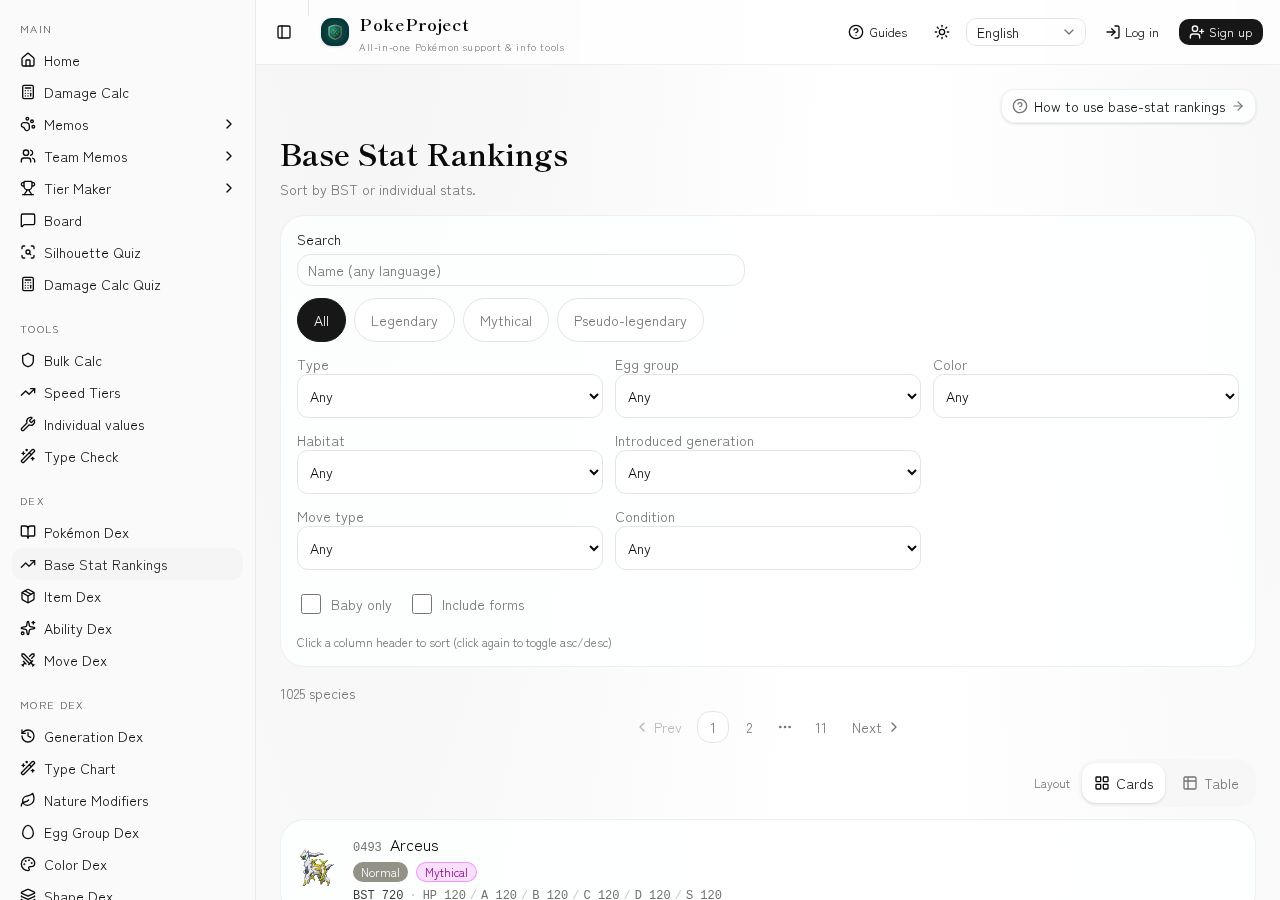Select the Mythical filter pill

(506, 320)
